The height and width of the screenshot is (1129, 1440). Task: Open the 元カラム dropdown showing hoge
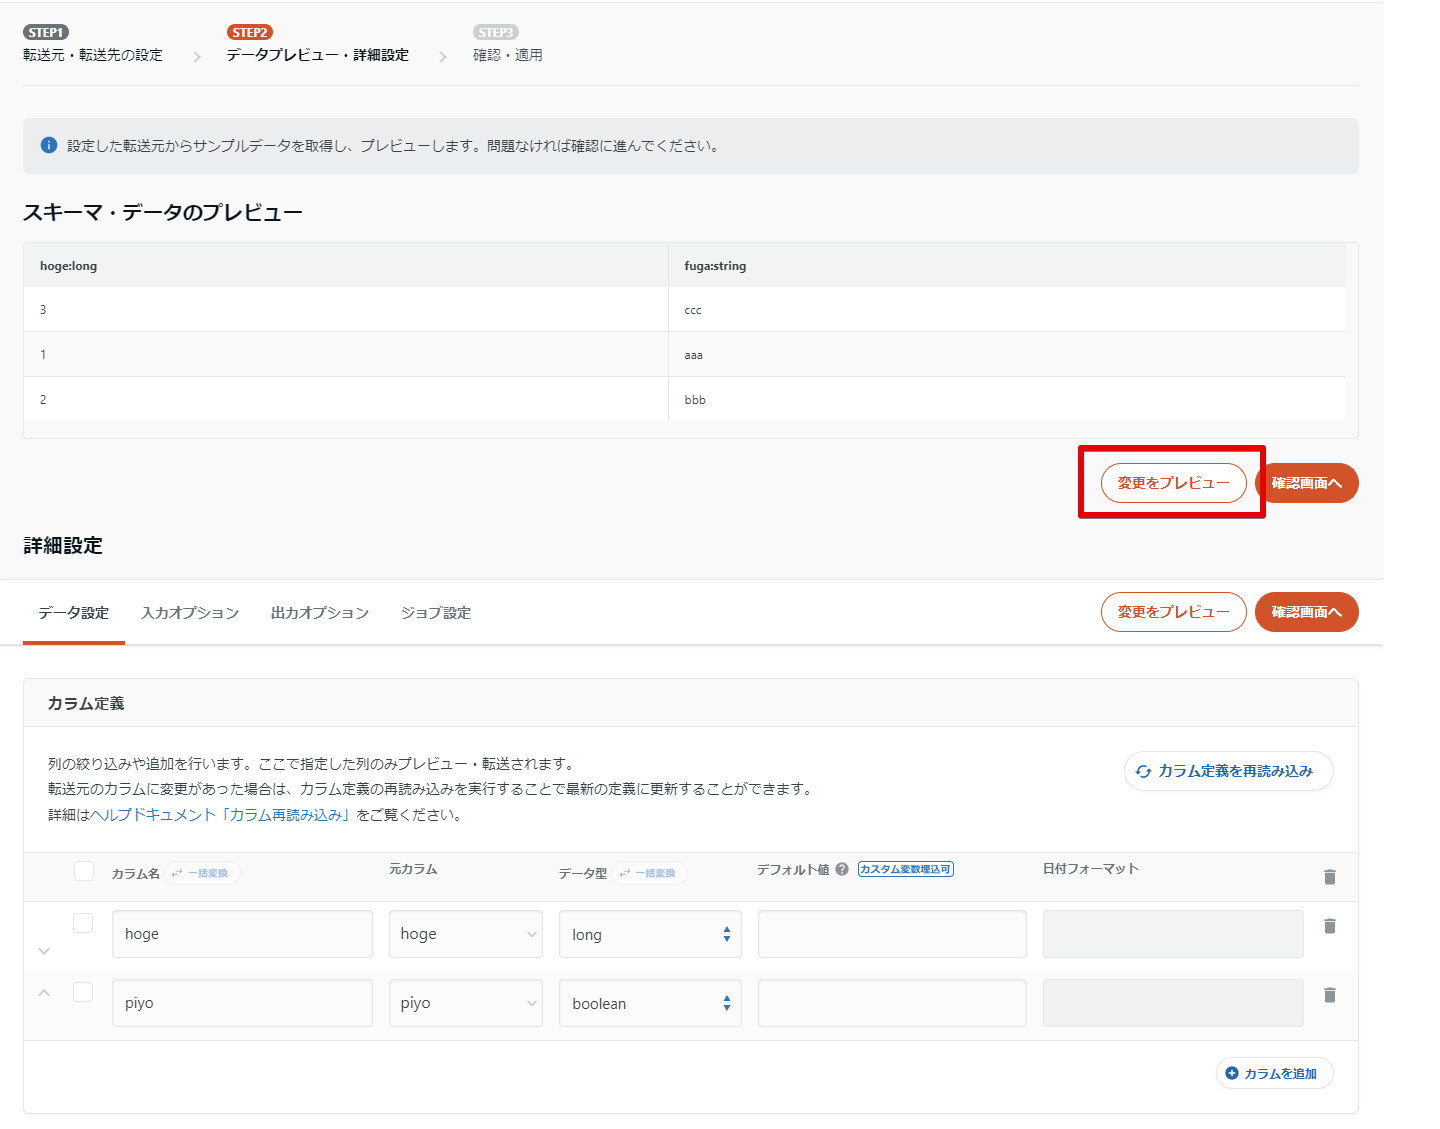coord(466,934)
